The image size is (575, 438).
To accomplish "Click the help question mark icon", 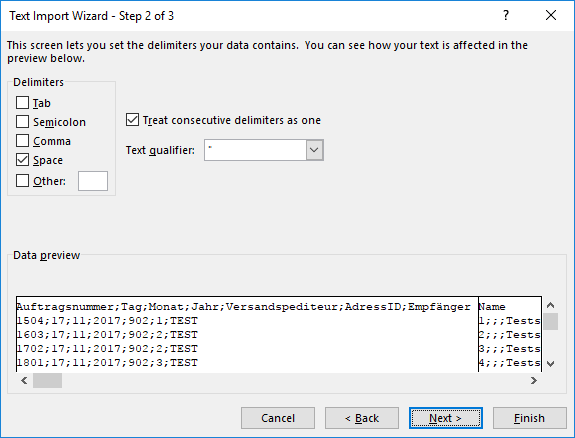I will pyautogui.click(x=506, y=15).
